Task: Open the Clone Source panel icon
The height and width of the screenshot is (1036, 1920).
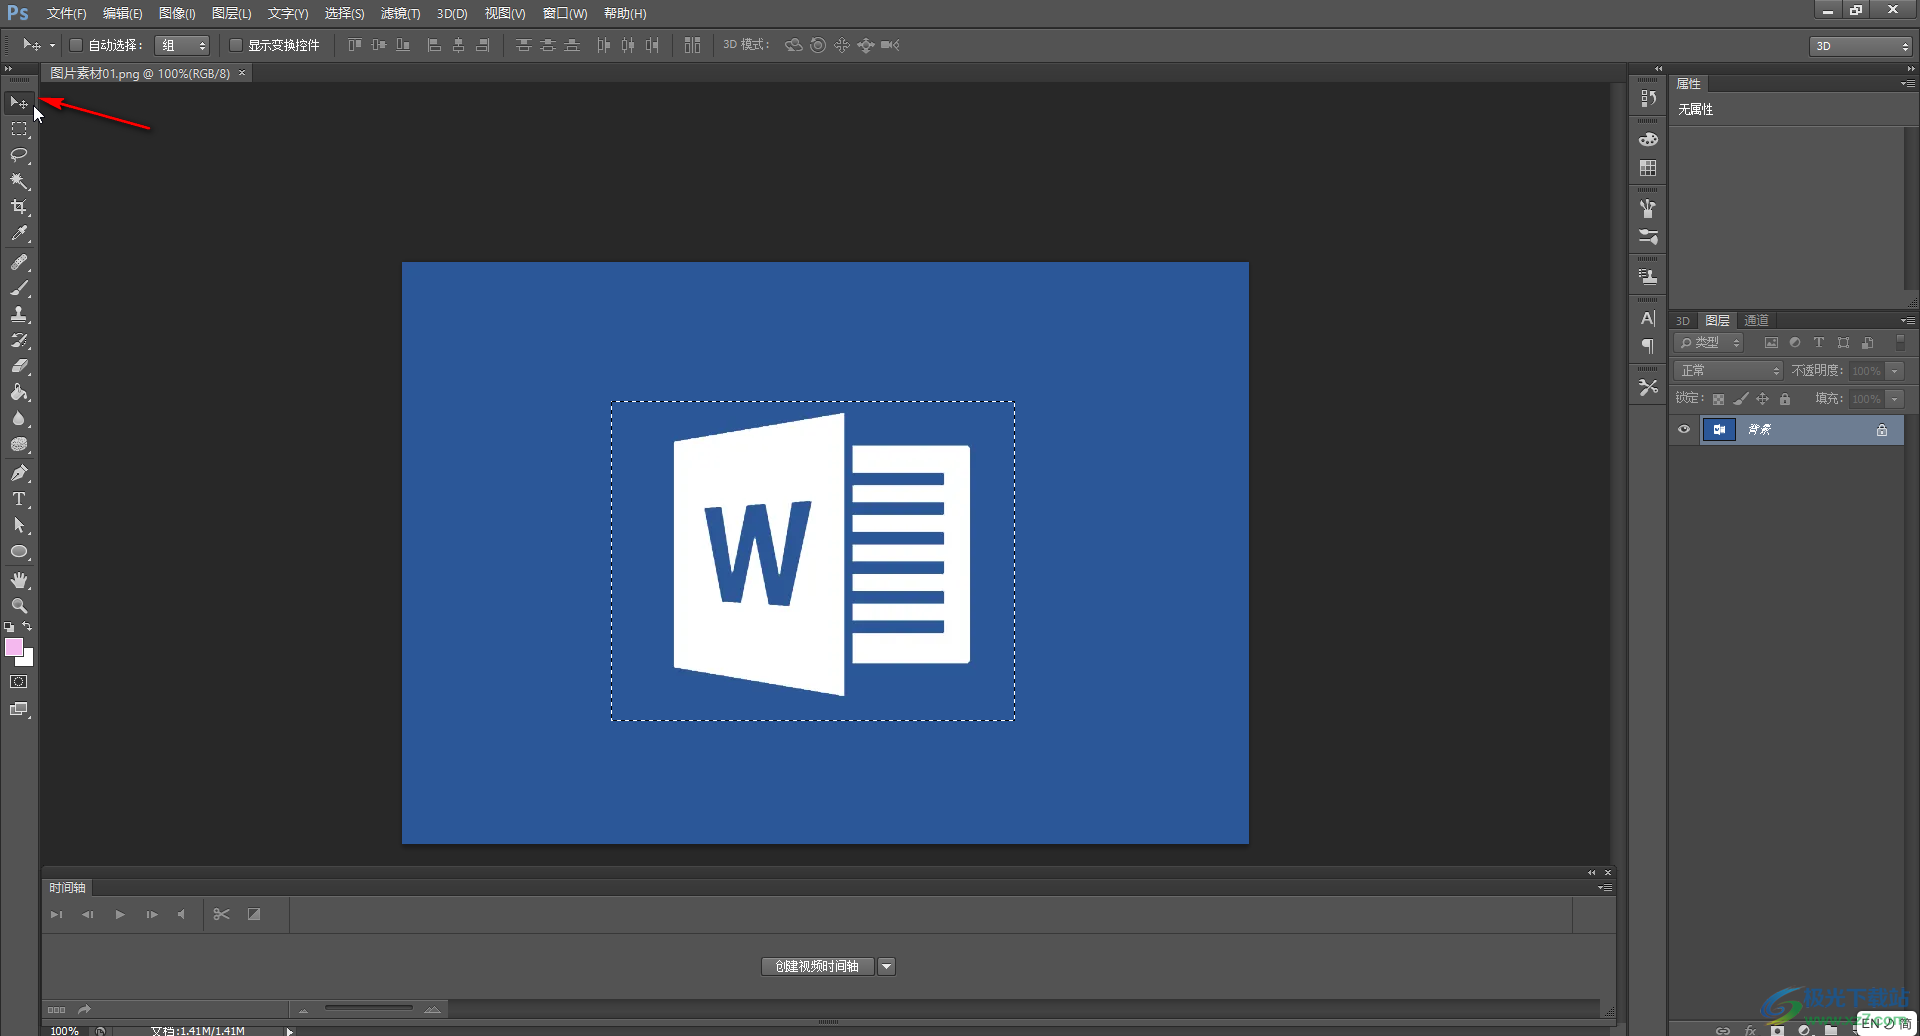Action: pyautogui.click(x=1648, y=276)
